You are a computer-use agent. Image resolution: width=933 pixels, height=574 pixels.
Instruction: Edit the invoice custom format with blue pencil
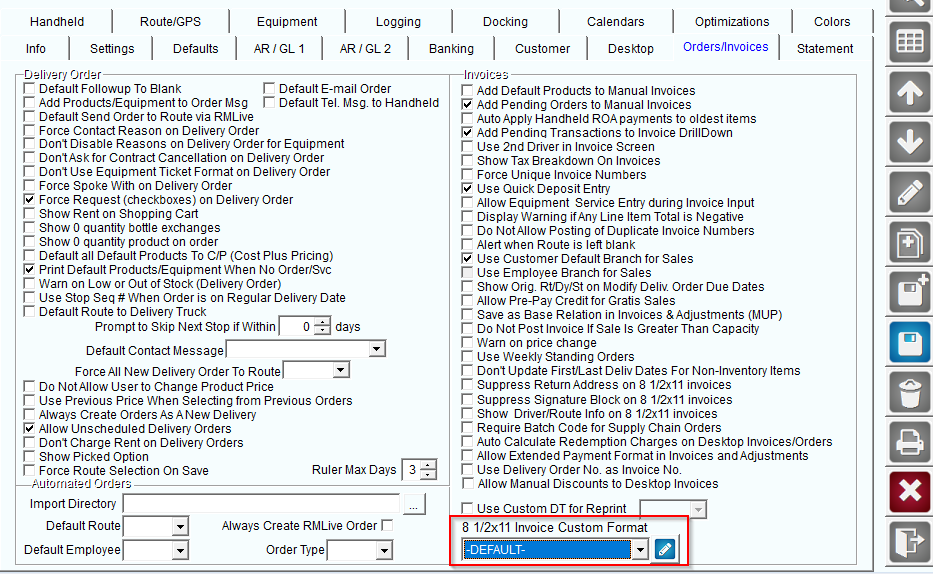click(664, 549)
